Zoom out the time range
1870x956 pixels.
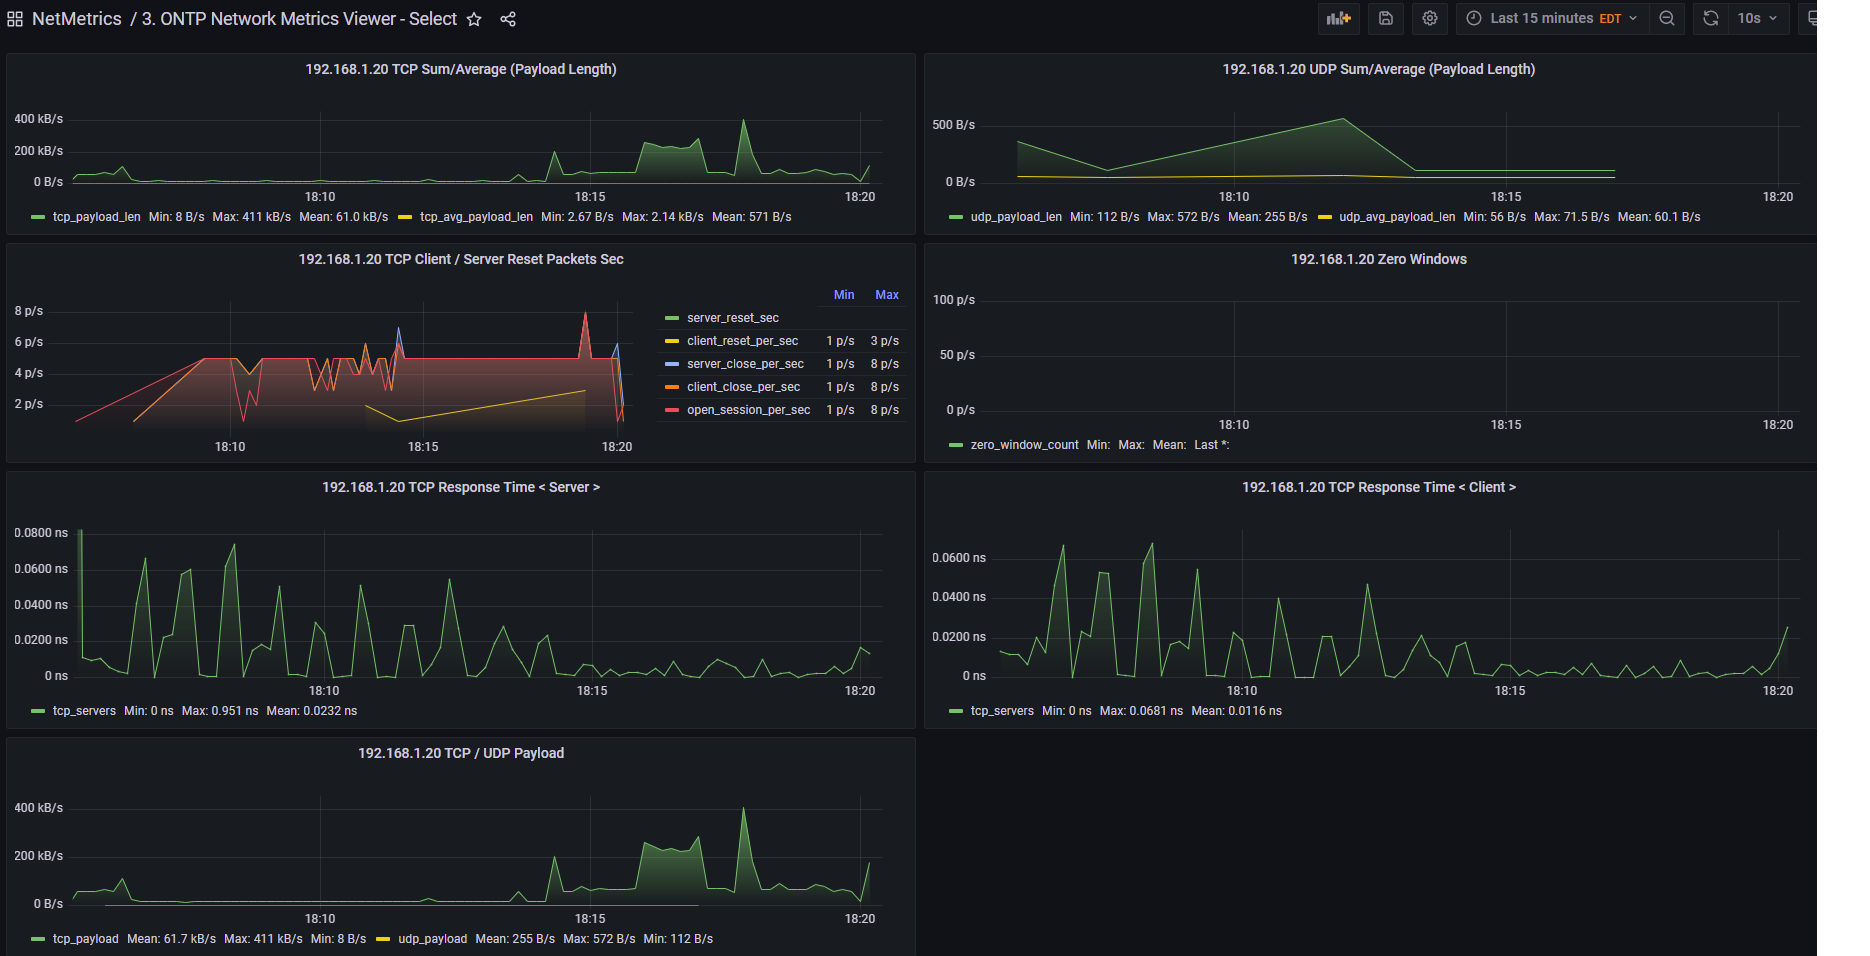coord(1667,18)
